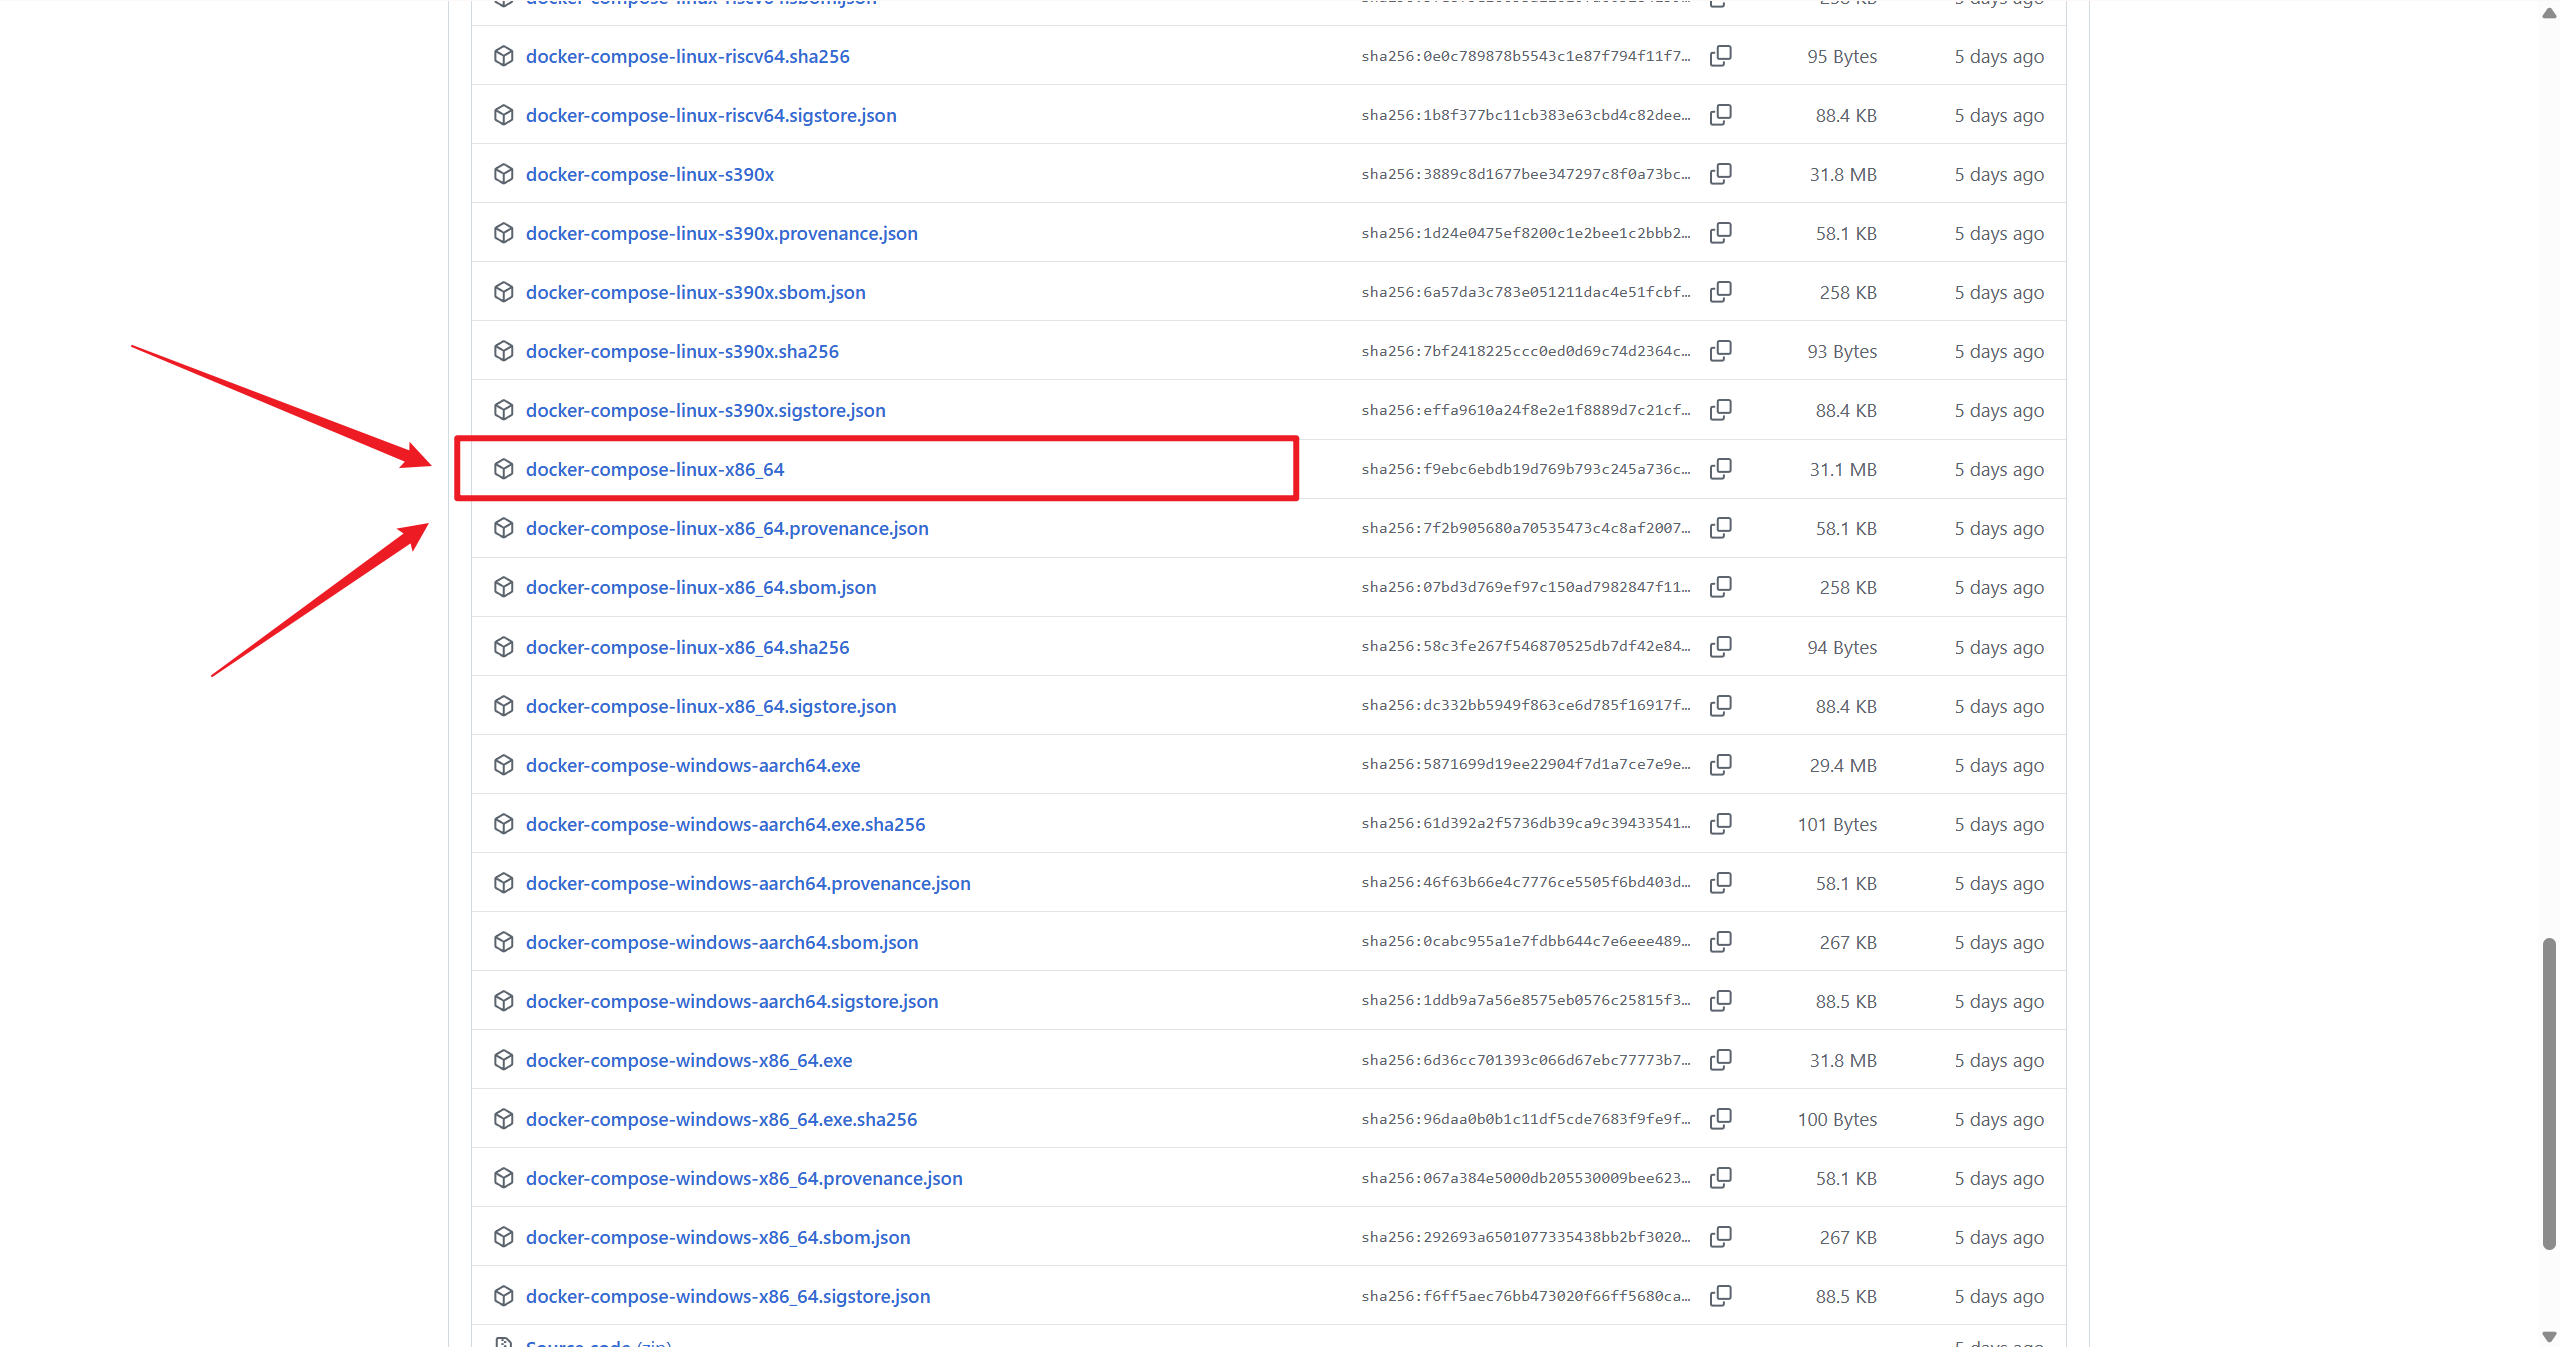This screenshot has width=2560, height=1347.
Task: Click the scrollbar up arrow
Action: [2549, 12]
